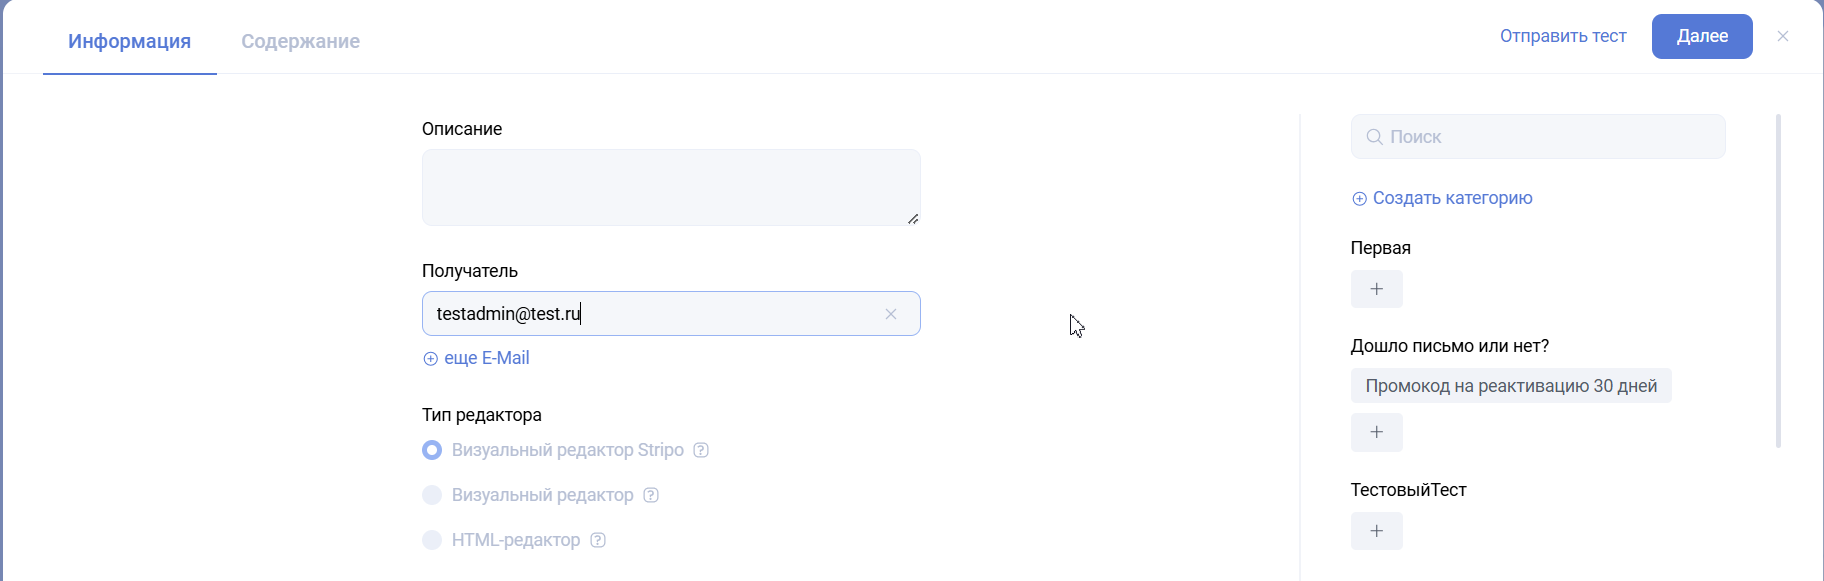Choose the HTML-редактор radio option
The width and height of the screenshot is (1824, 581).
432,540
